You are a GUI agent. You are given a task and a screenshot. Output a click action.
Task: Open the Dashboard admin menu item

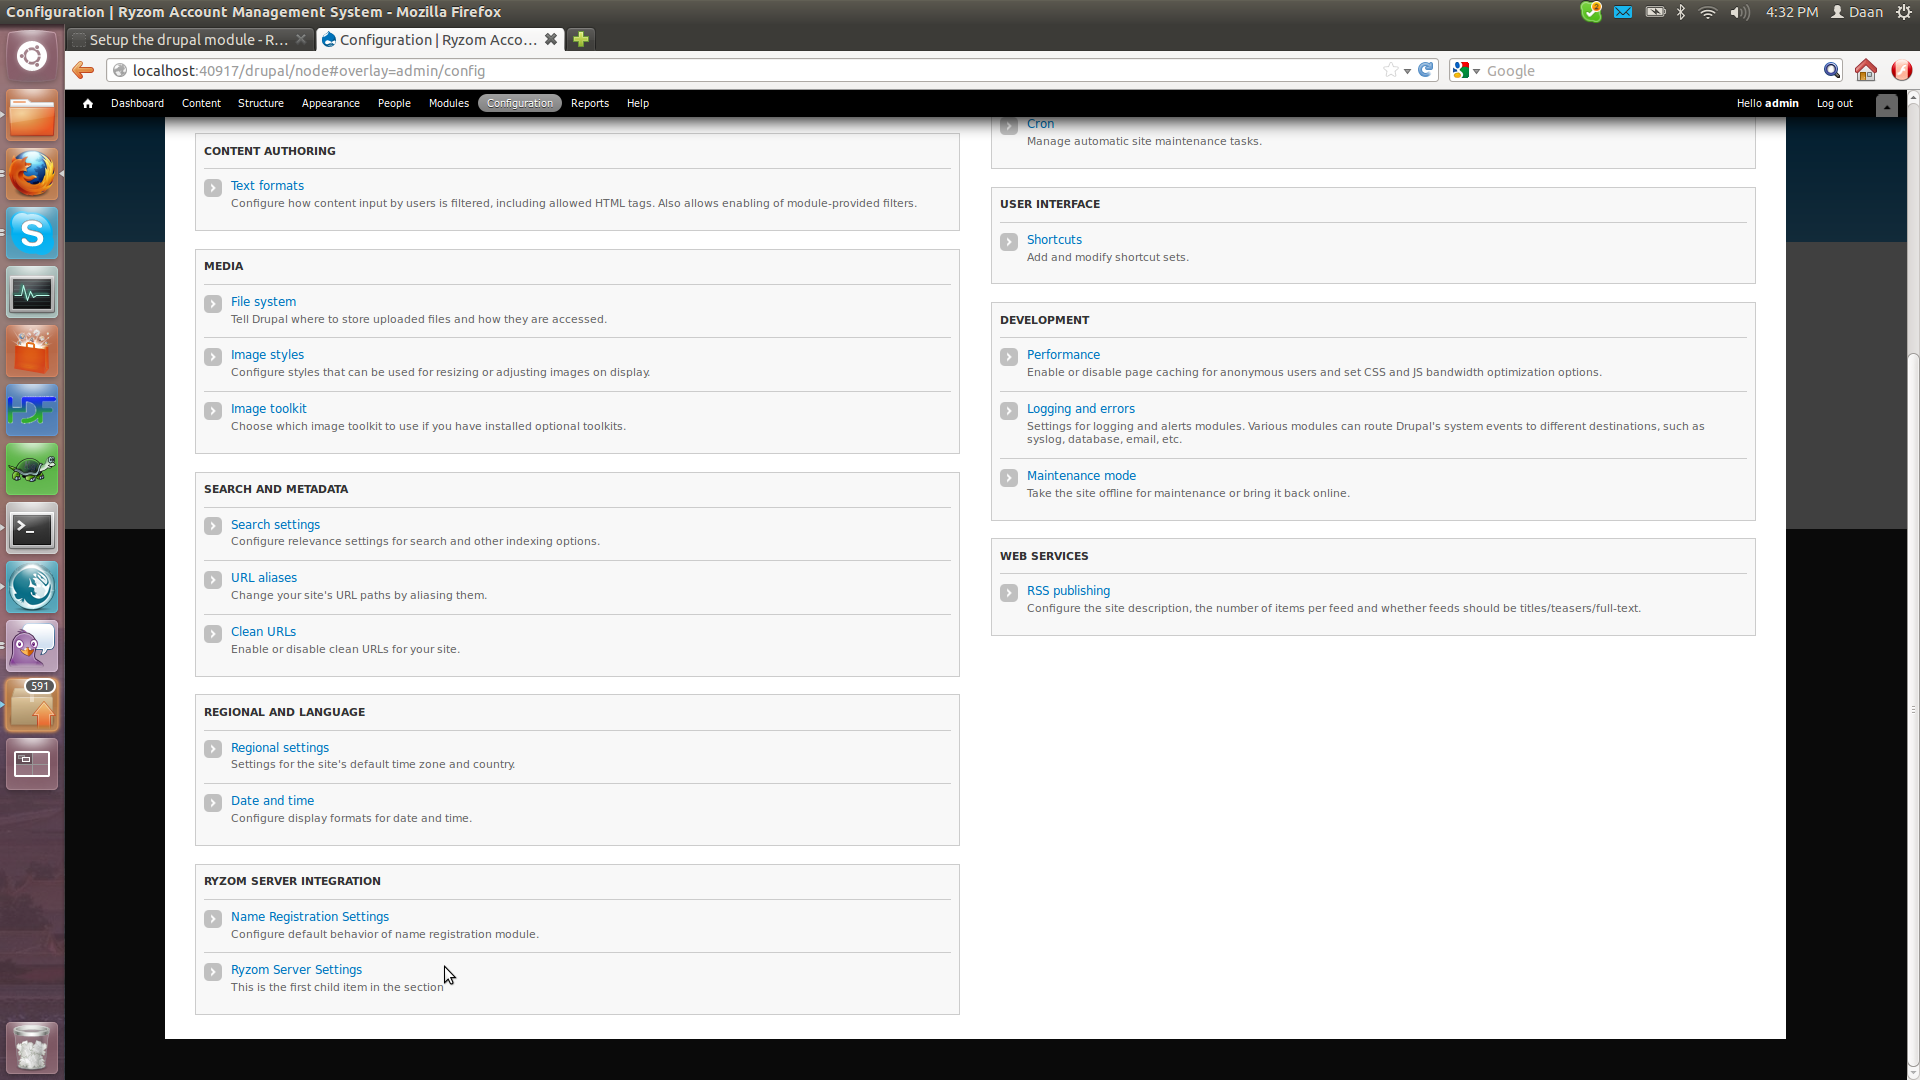137,103
